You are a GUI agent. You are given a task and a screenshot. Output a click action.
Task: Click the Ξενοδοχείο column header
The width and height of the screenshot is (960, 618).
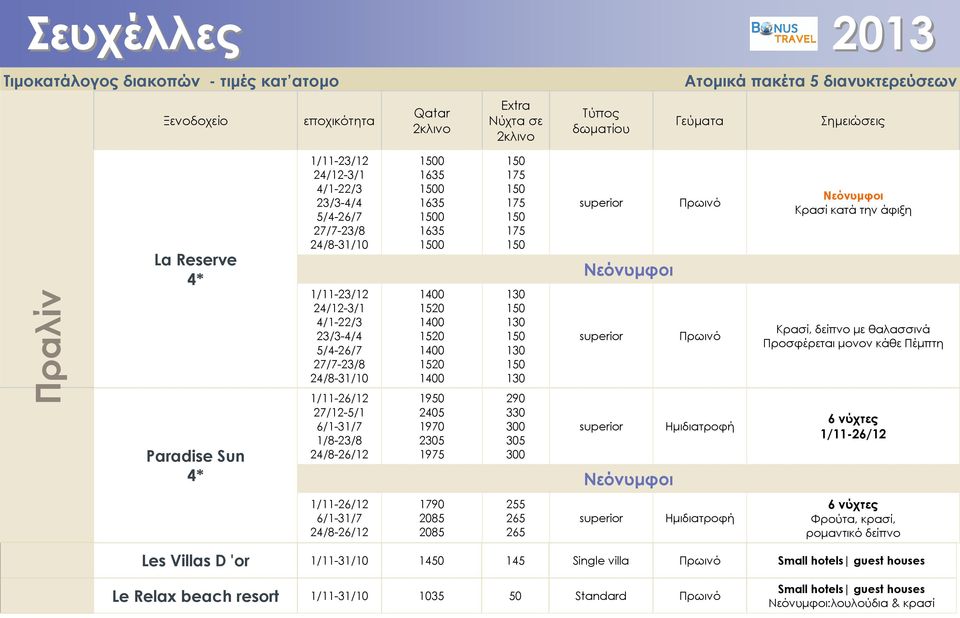tap(195, 121)
